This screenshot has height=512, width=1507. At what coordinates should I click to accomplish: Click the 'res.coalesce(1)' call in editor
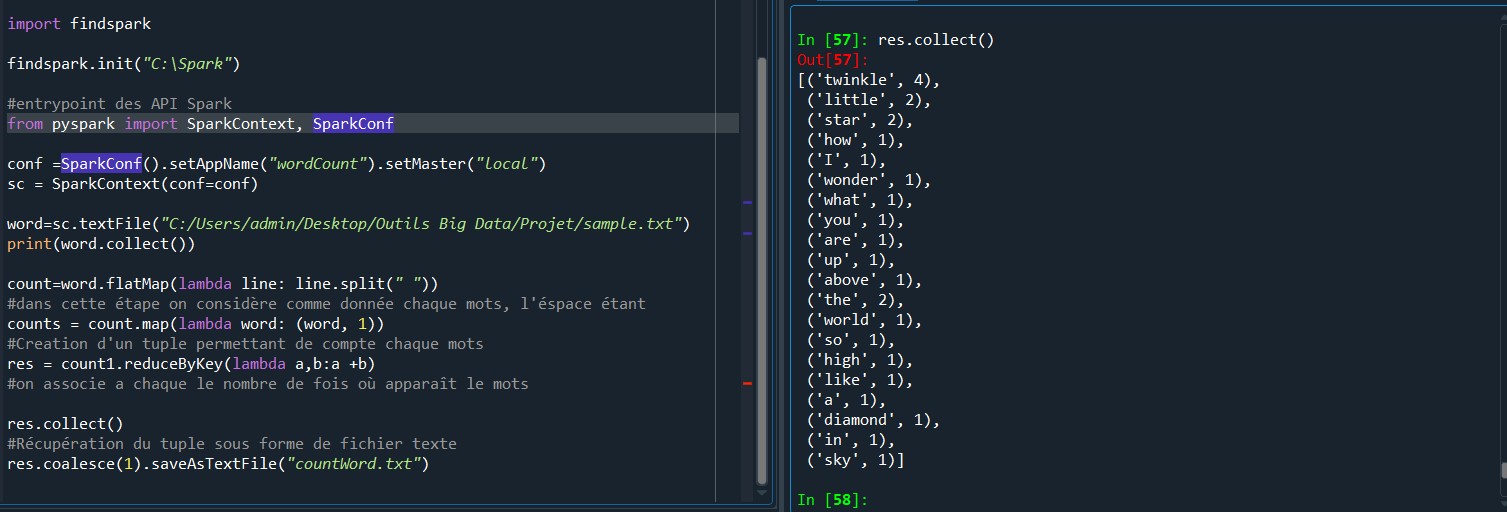74,464
